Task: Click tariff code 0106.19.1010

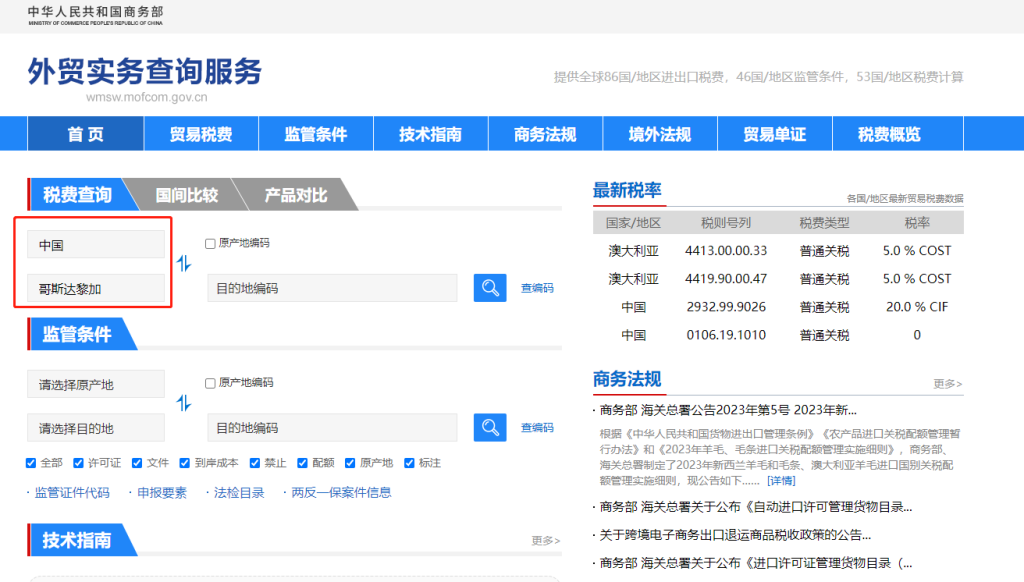Action: [x=726, y=335]
